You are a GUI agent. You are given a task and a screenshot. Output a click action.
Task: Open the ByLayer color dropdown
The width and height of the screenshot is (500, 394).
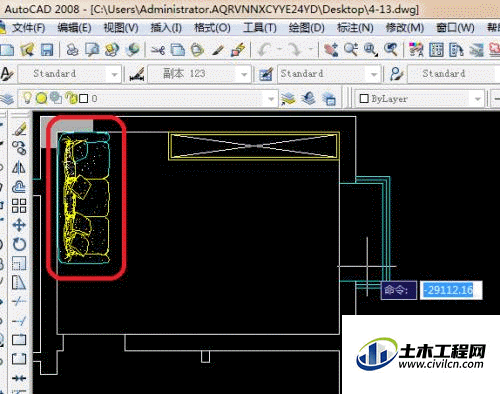(477, 99)
